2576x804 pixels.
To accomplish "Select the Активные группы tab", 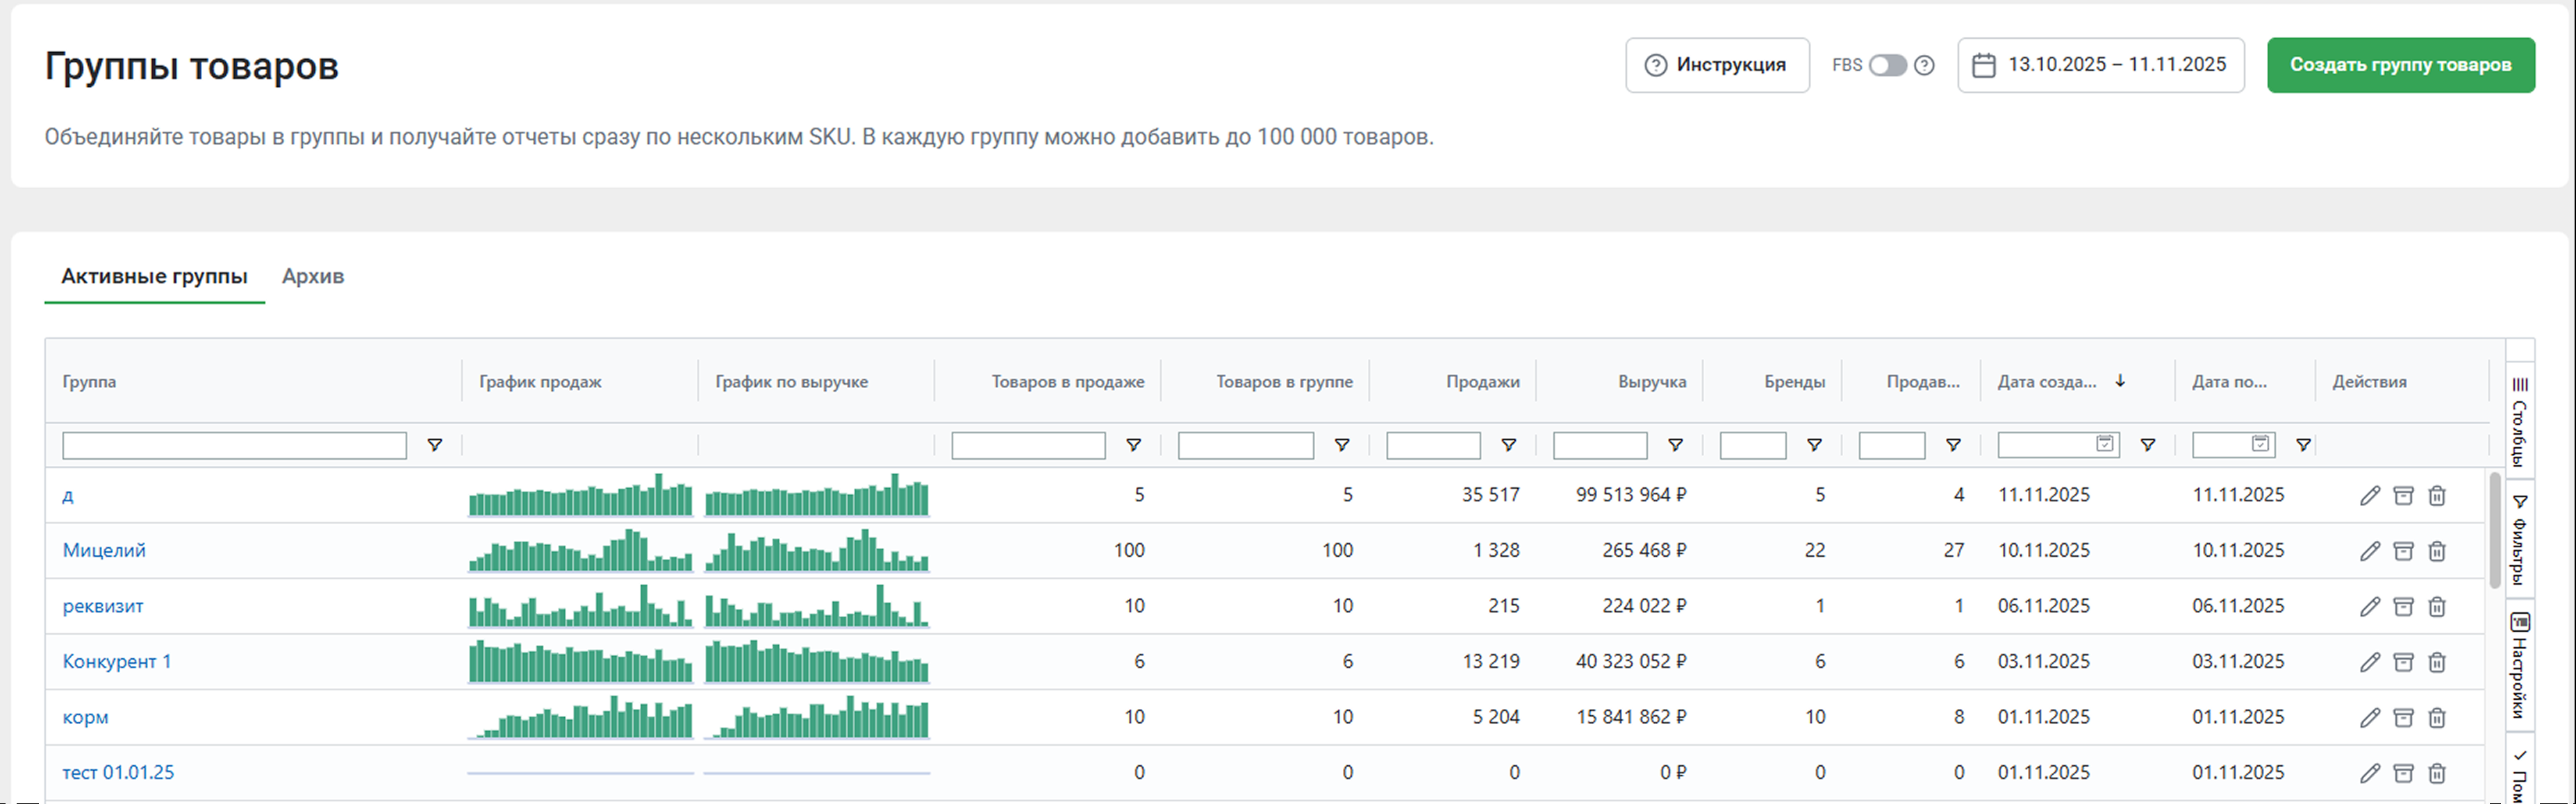I will pos(154,276).
